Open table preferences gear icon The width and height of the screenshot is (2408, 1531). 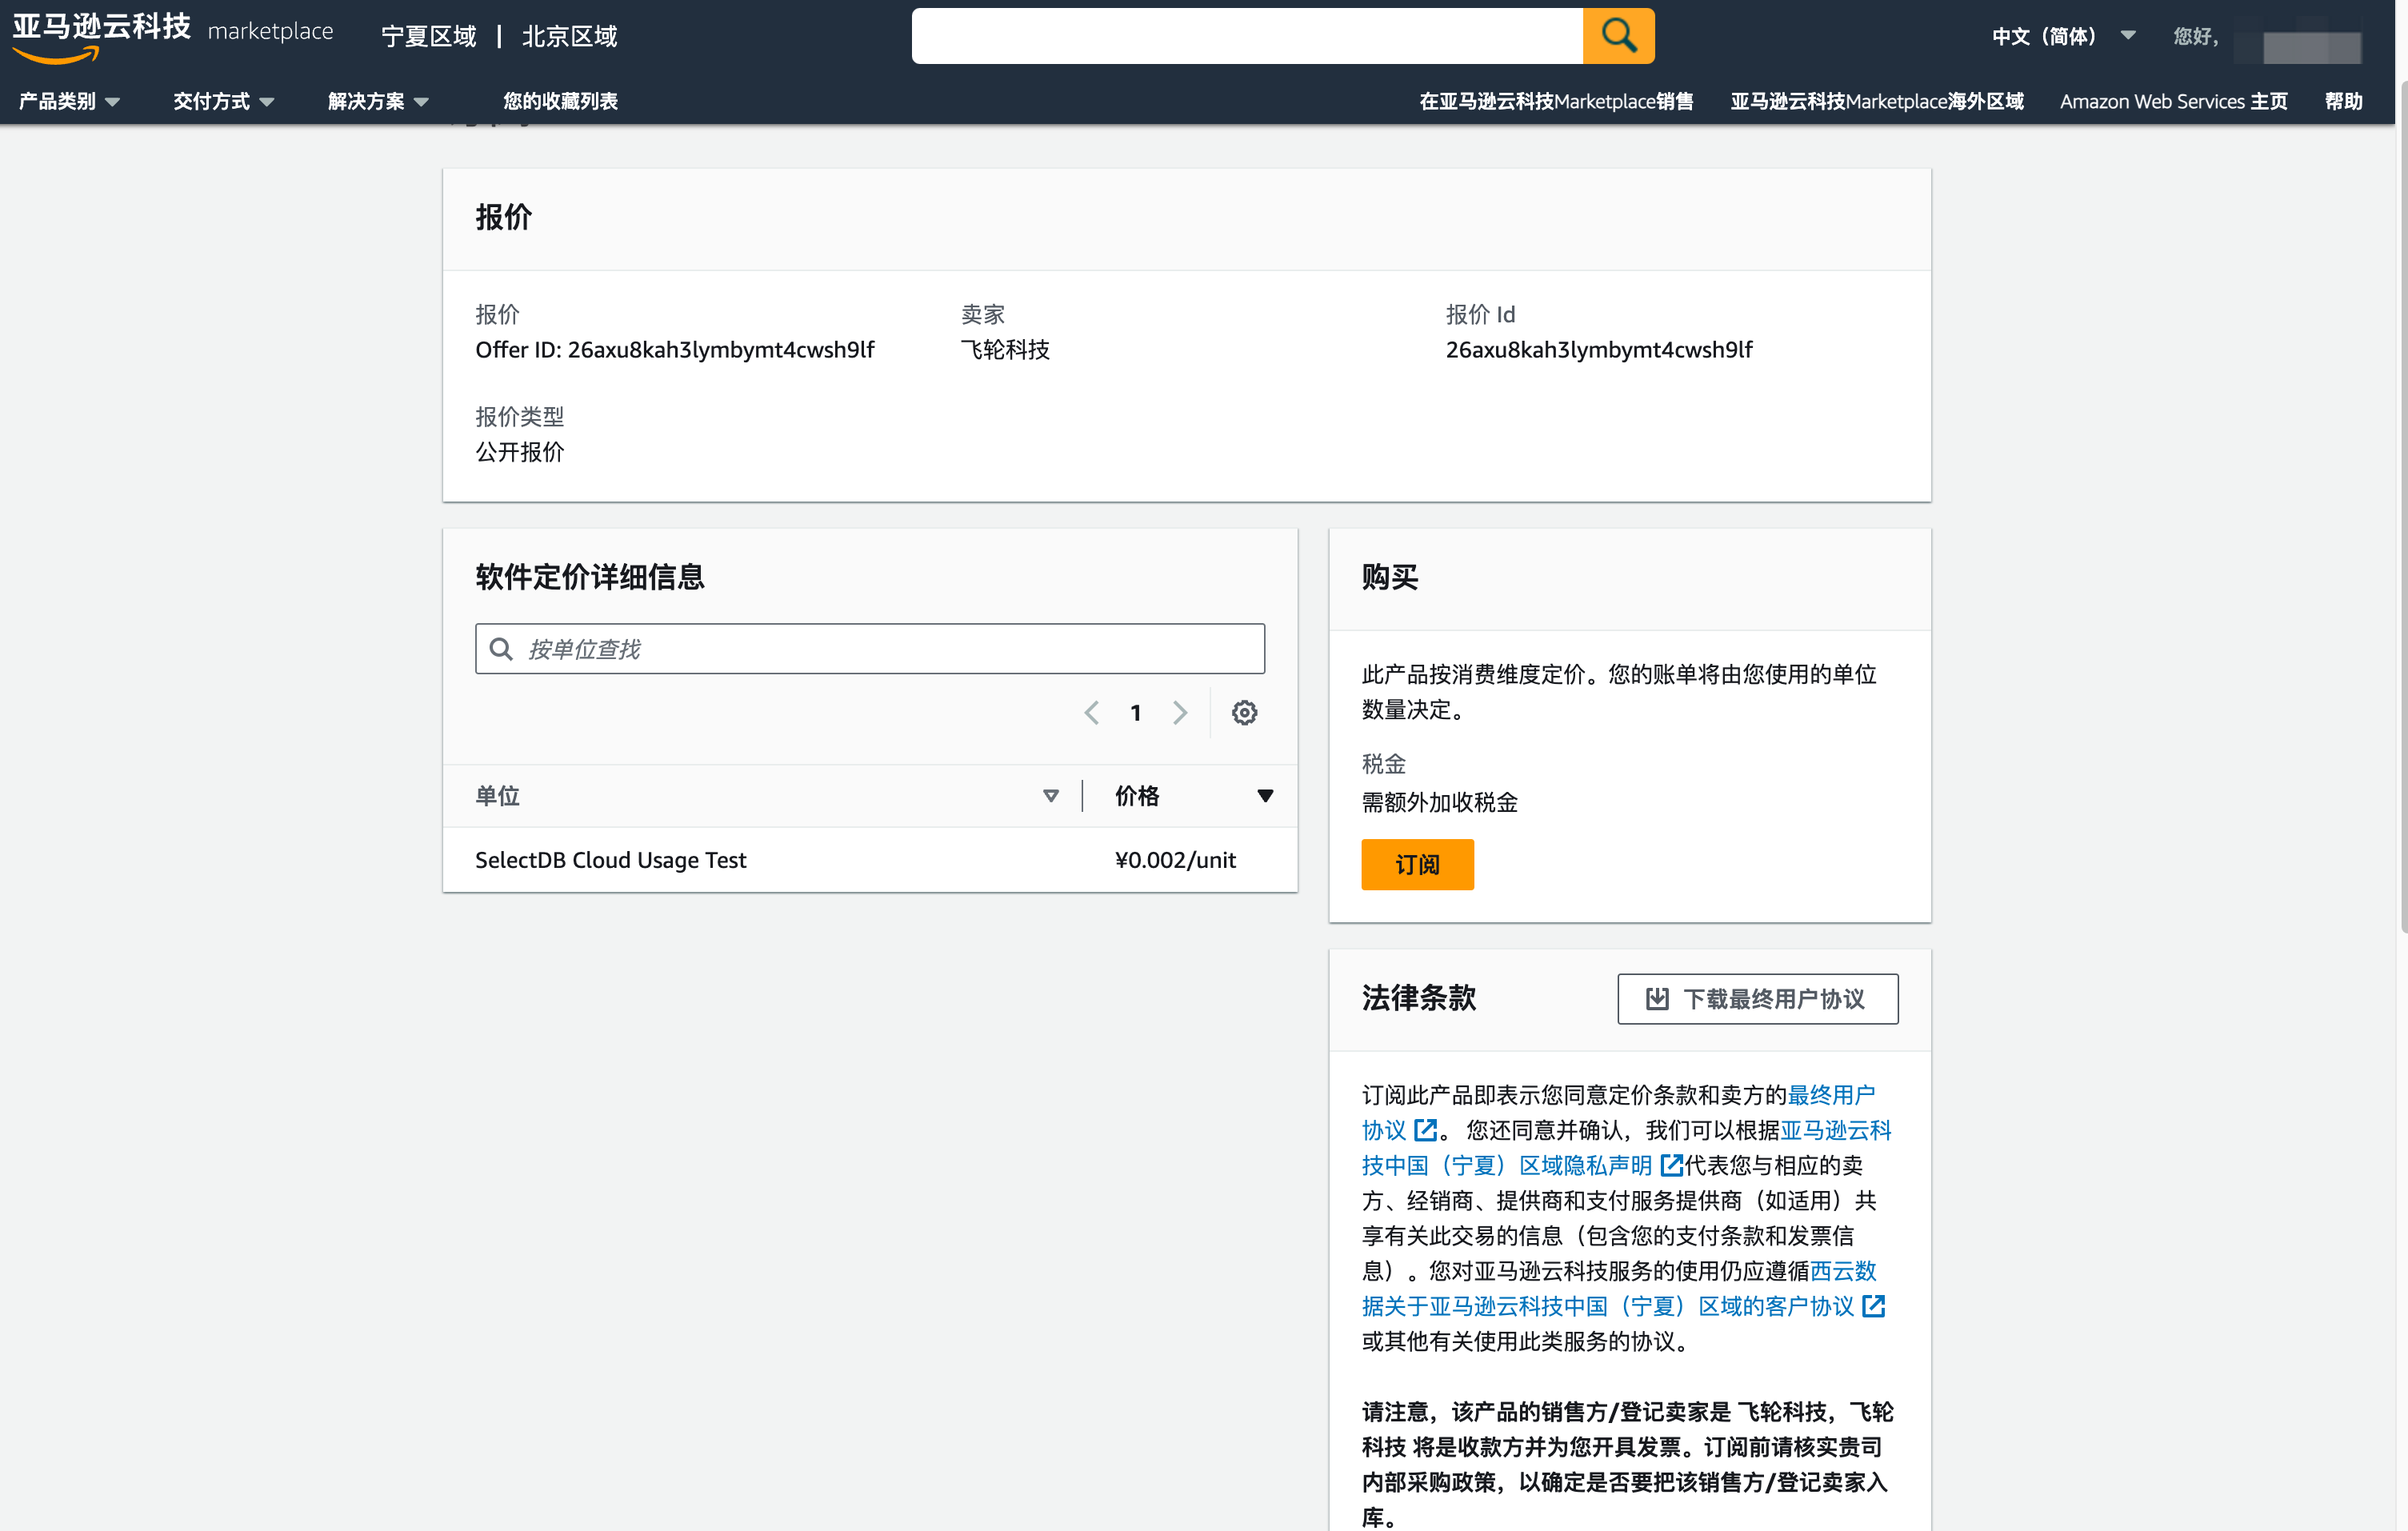coord(1244,712)
